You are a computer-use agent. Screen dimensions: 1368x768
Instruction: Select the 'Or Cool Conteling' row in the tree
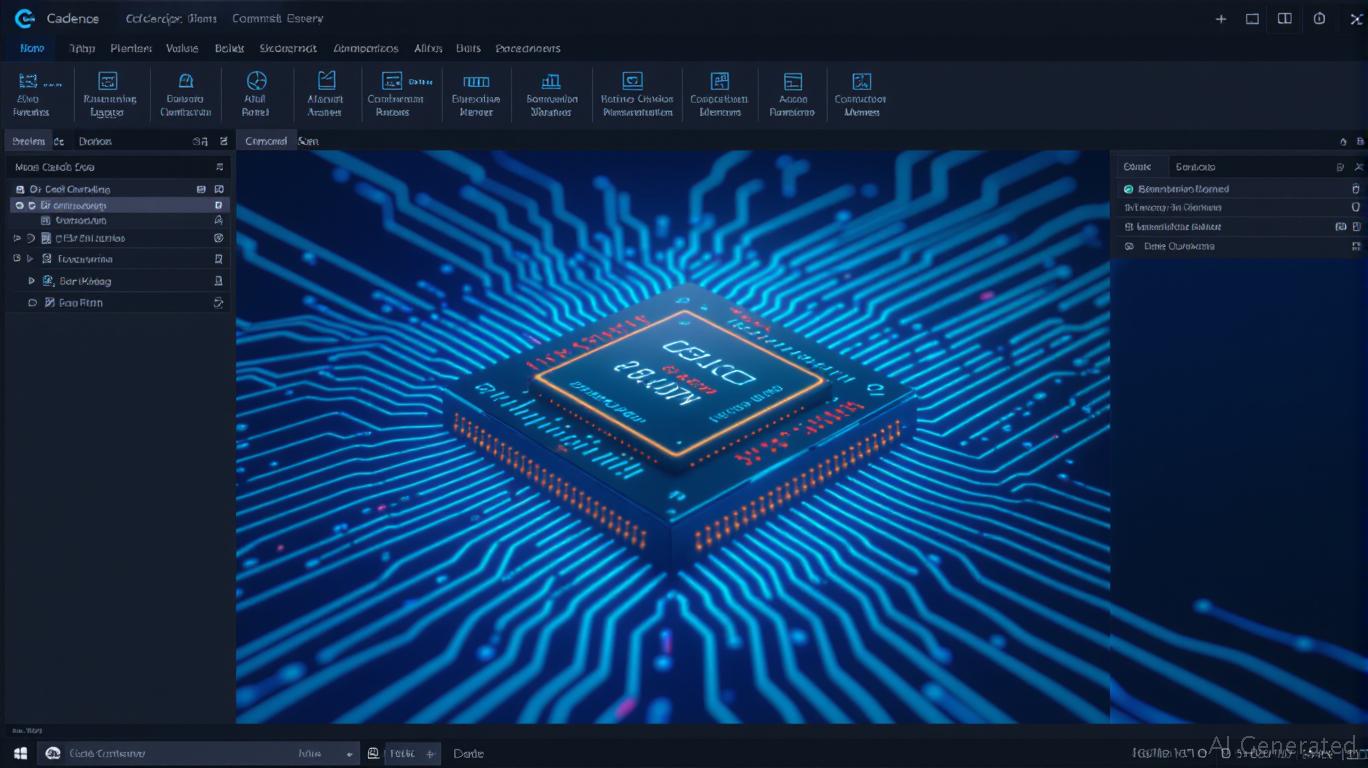click(118, 189)
